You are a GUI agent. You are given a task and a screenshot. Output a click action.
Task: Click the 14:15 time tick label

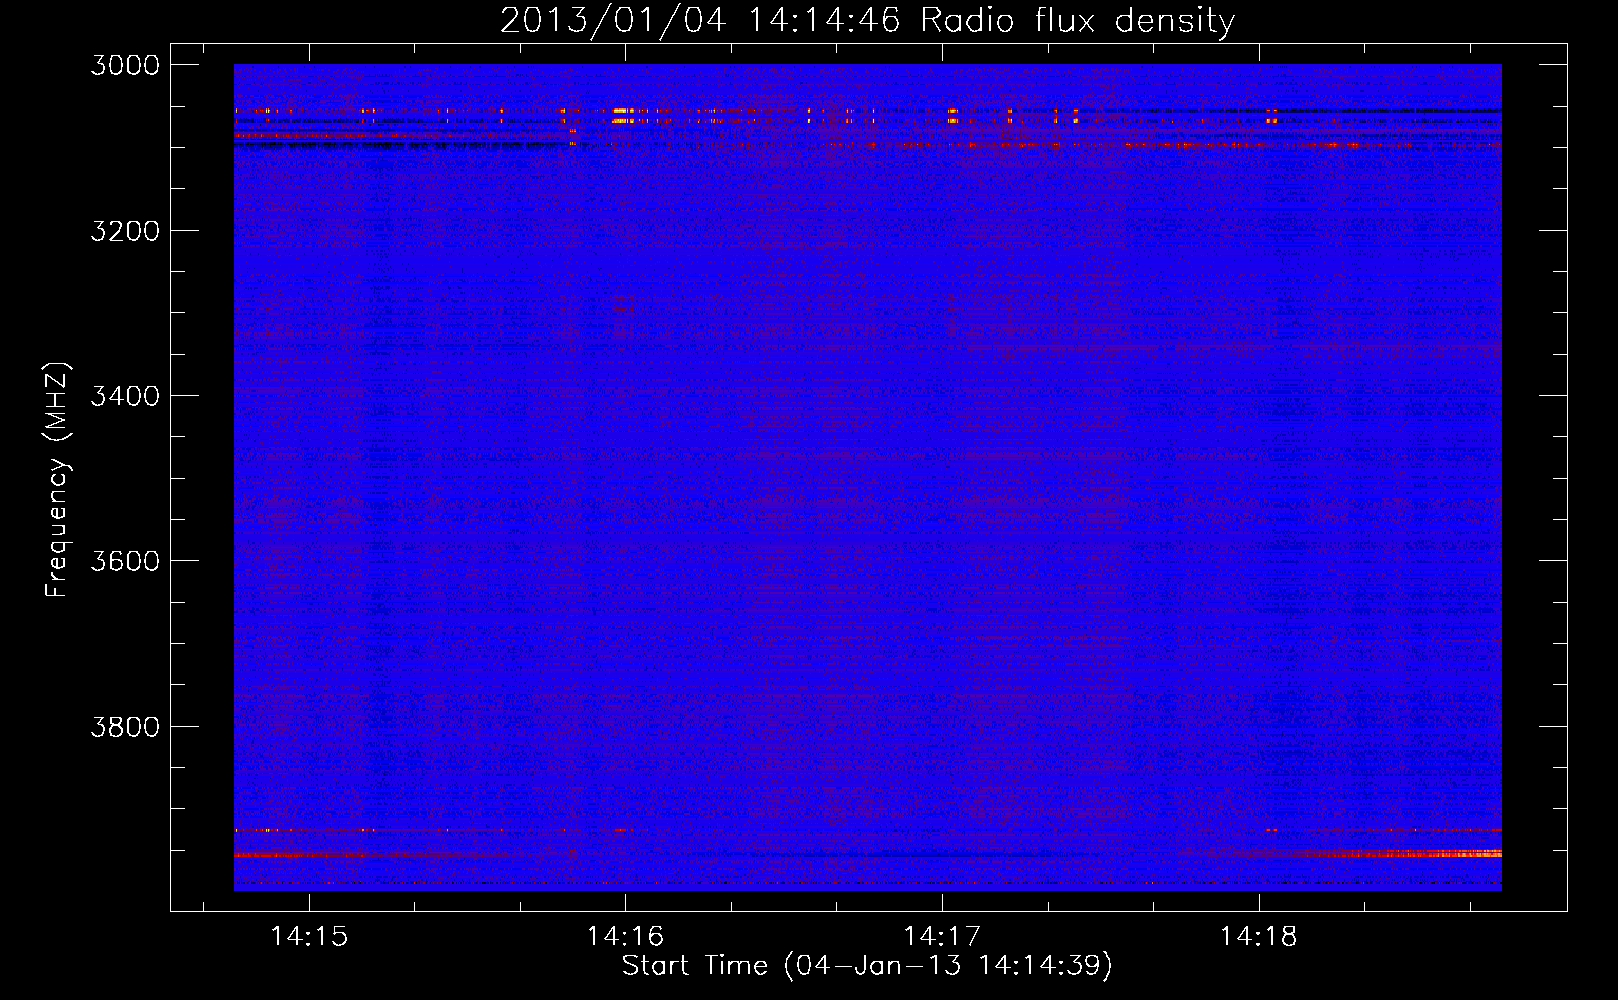click(x=309, y=936)
